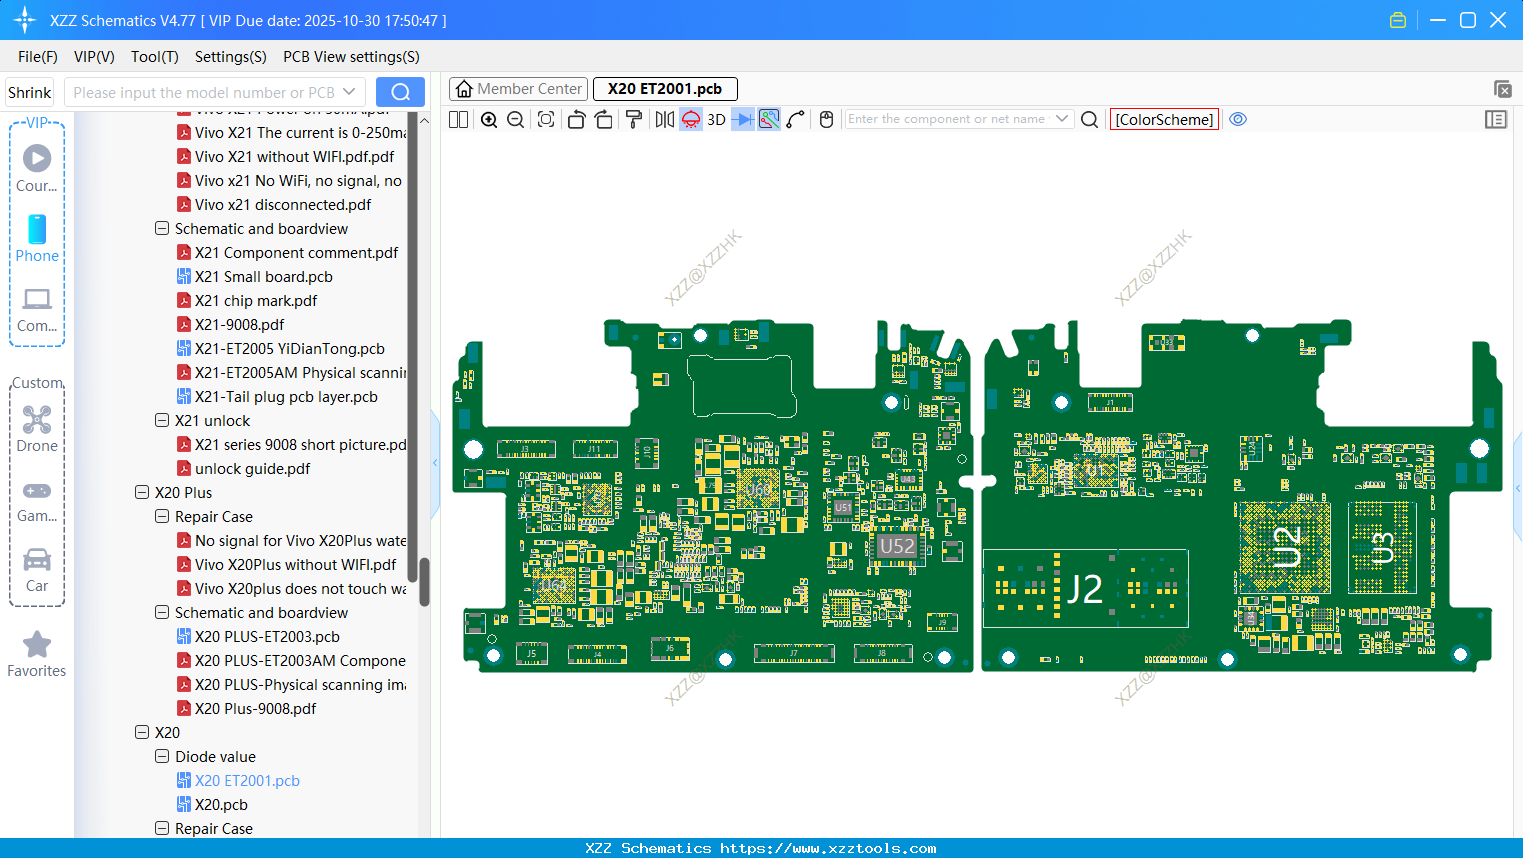Viewport: 1523px width, 858px height.
Task: Click the mirror flip board icon
Action: click(664, 120)
